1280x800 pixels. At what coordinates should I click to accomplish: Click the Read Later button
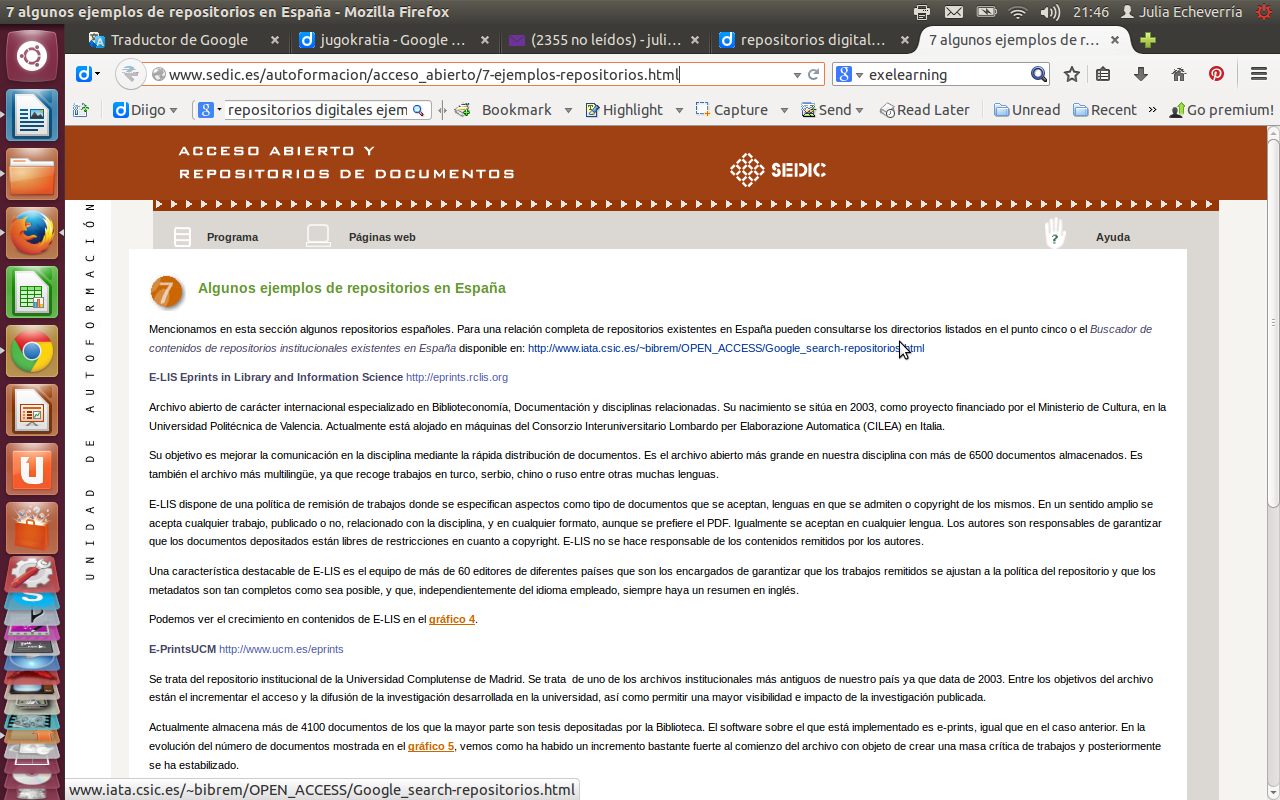coord(924,110)
